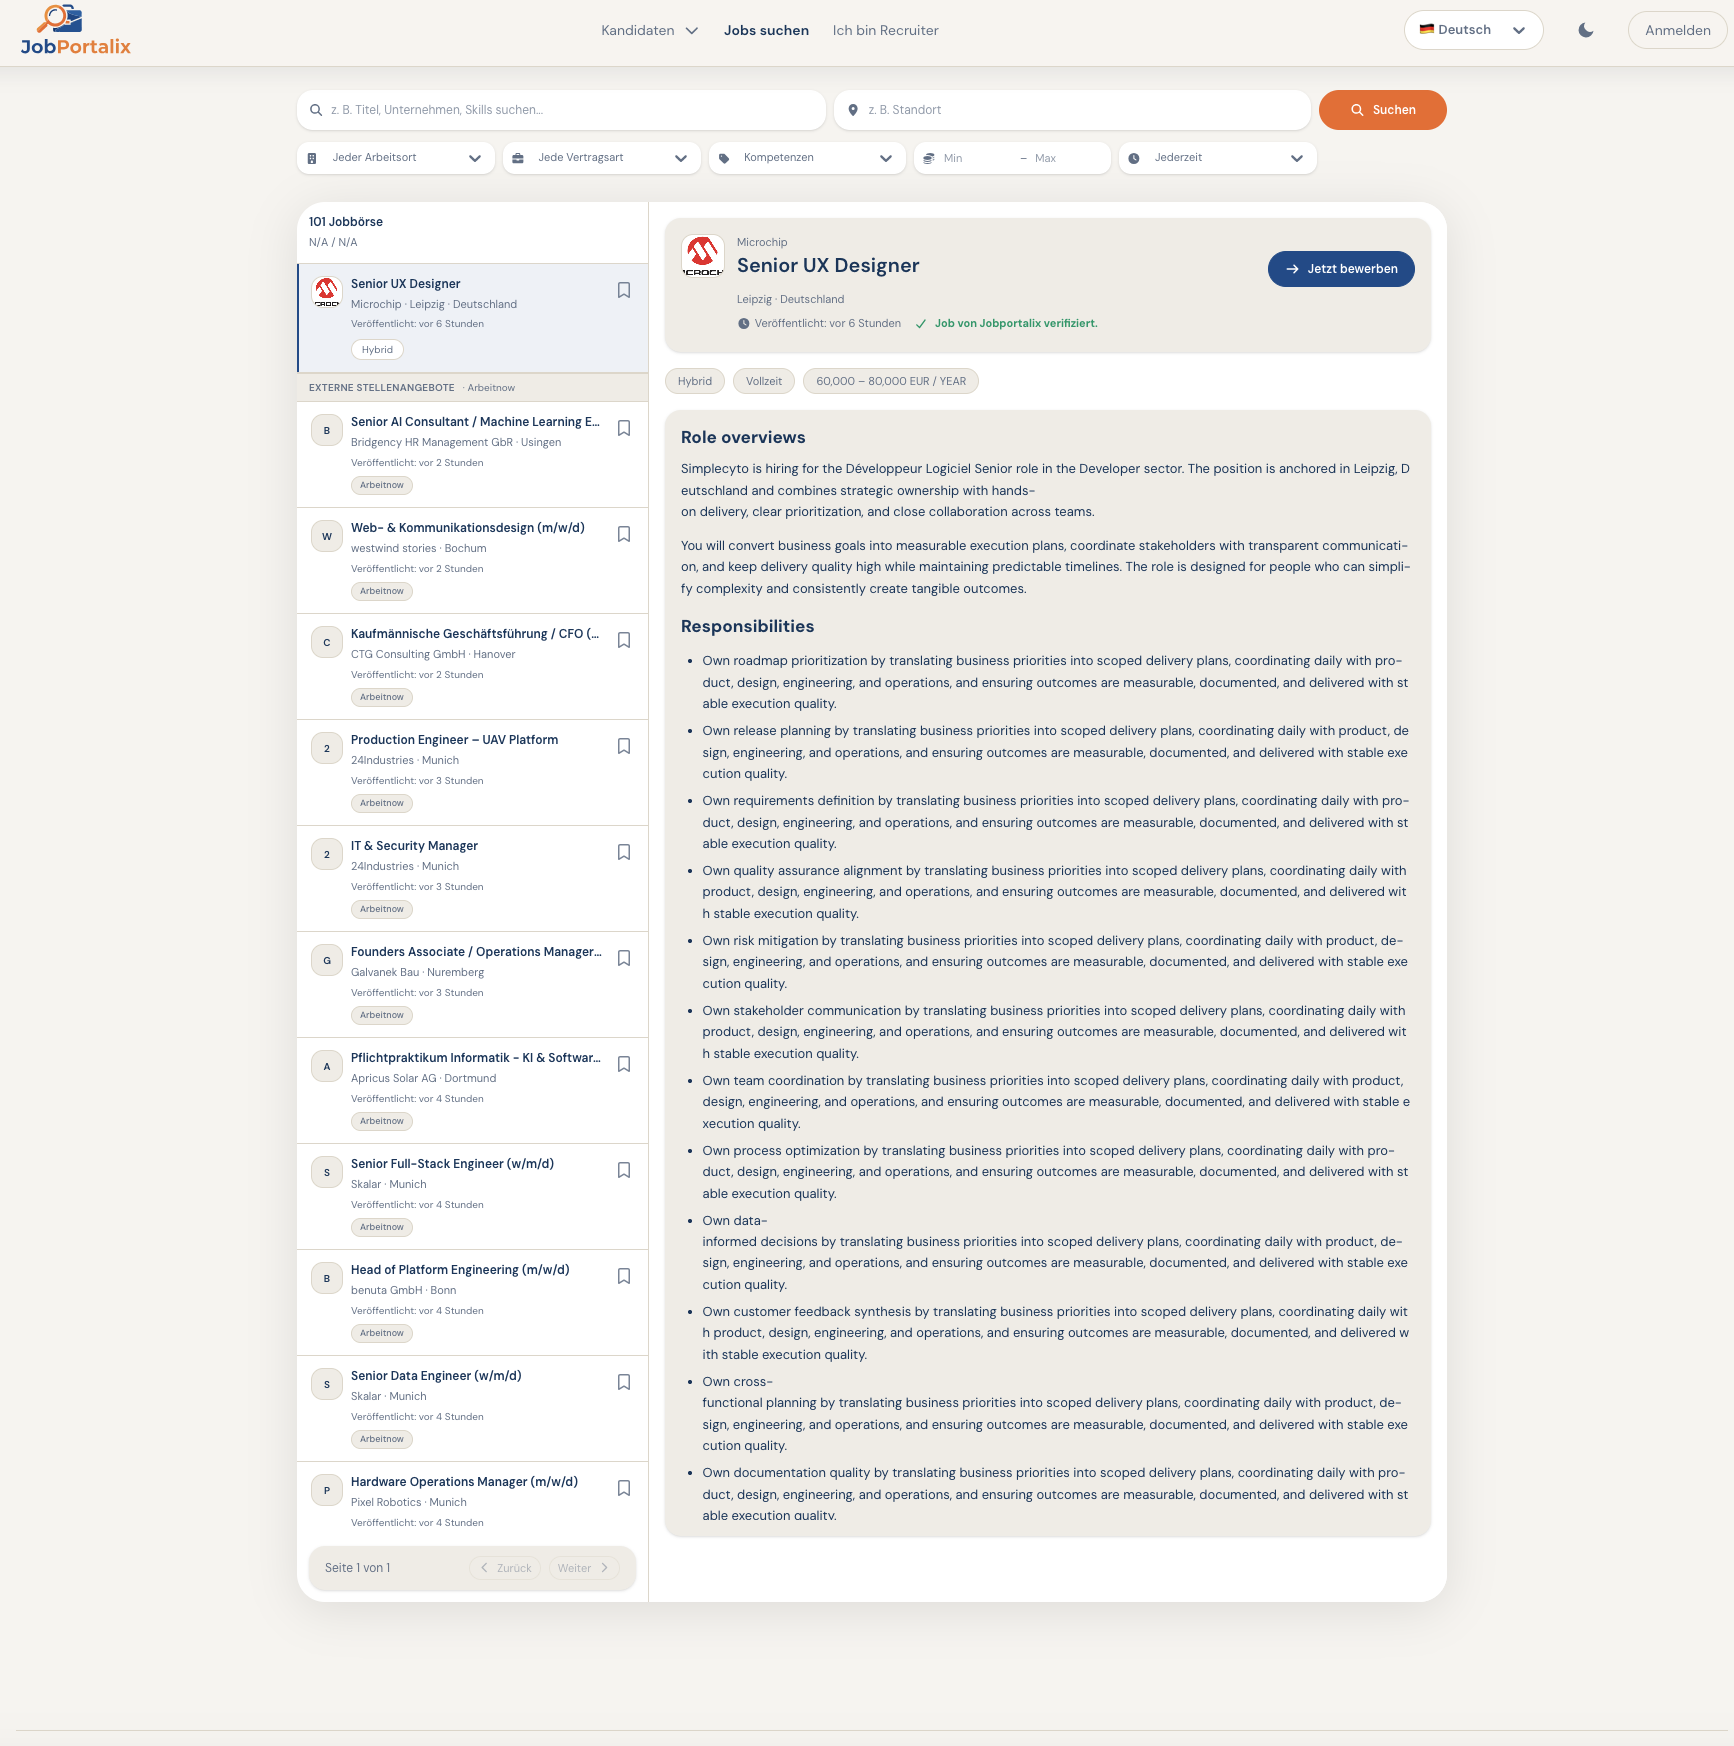Click the Weiter pagination button
The image size is (1734, 1746).
[x=583, y=1568]
